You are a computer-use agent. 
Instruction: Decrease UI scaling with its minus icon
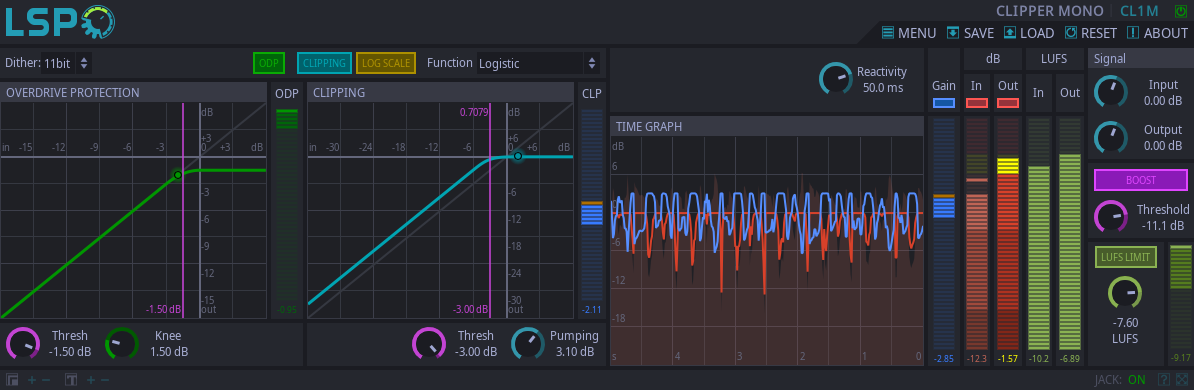point(46,379)
